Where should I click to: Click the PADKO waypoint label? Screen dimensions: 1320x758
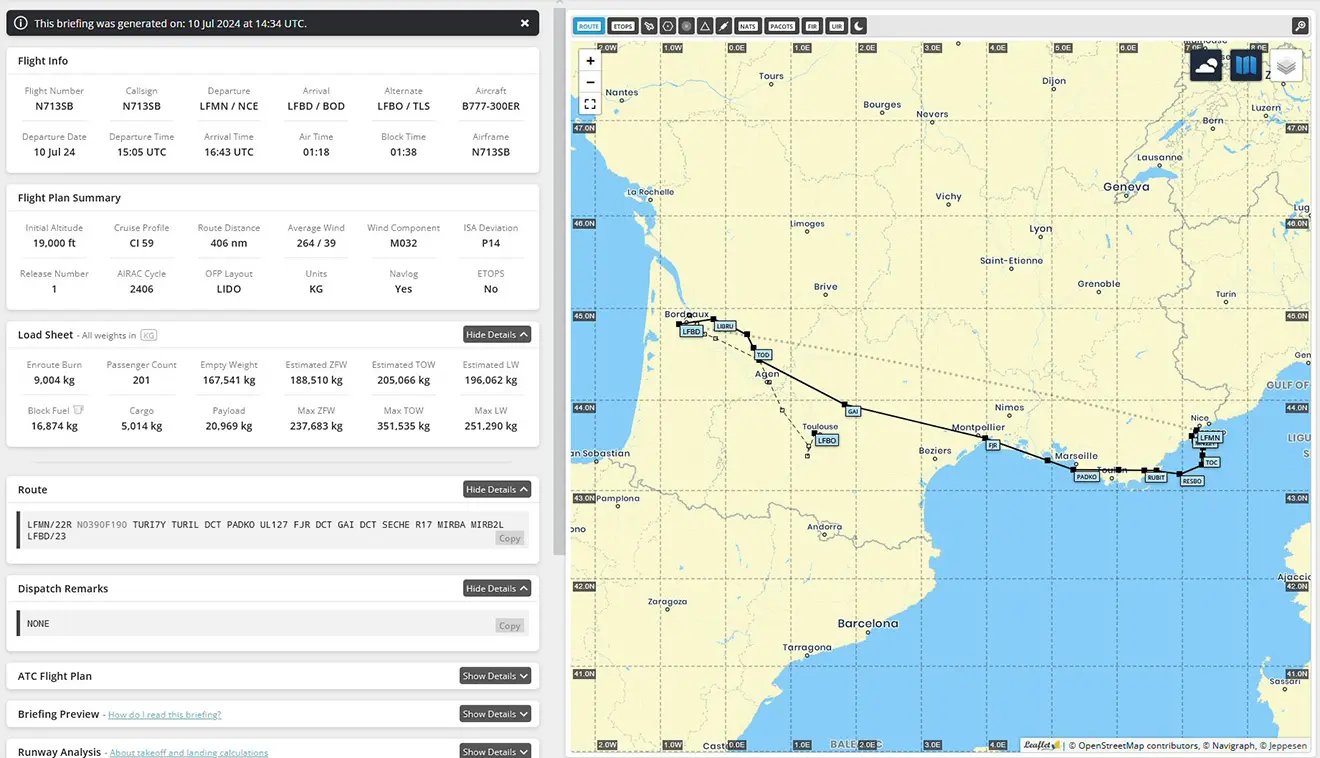pyautogui.click(x=1087, y=477)
